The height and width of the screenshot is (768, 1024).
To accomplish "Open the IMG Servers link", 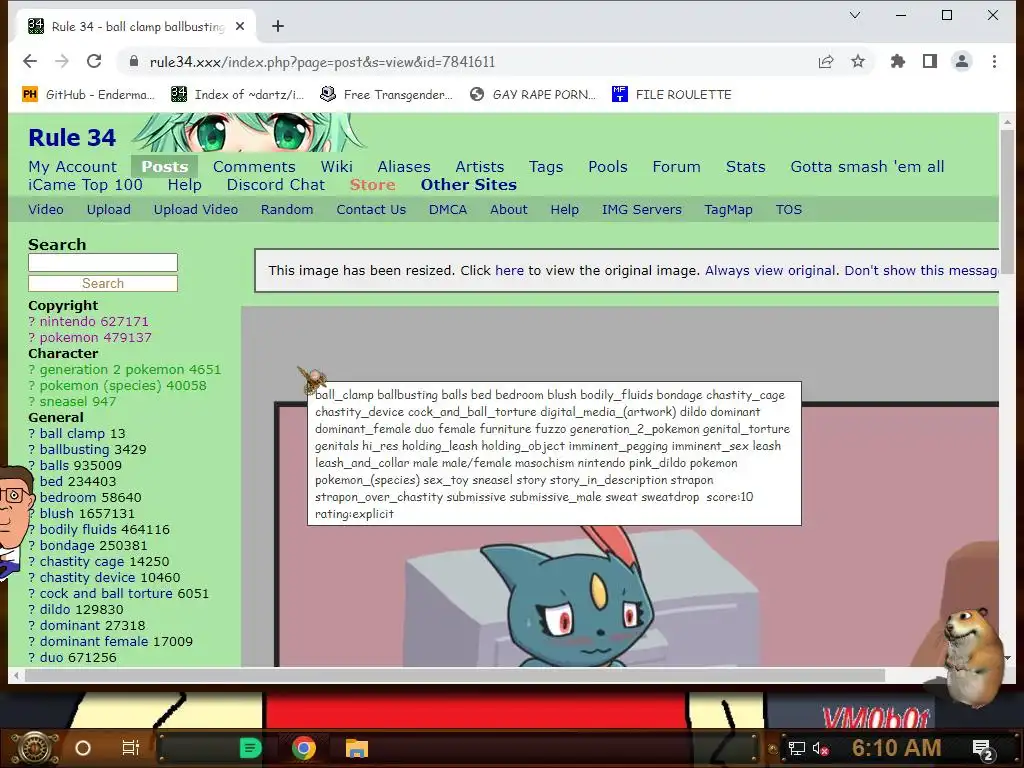I will 641,210.
